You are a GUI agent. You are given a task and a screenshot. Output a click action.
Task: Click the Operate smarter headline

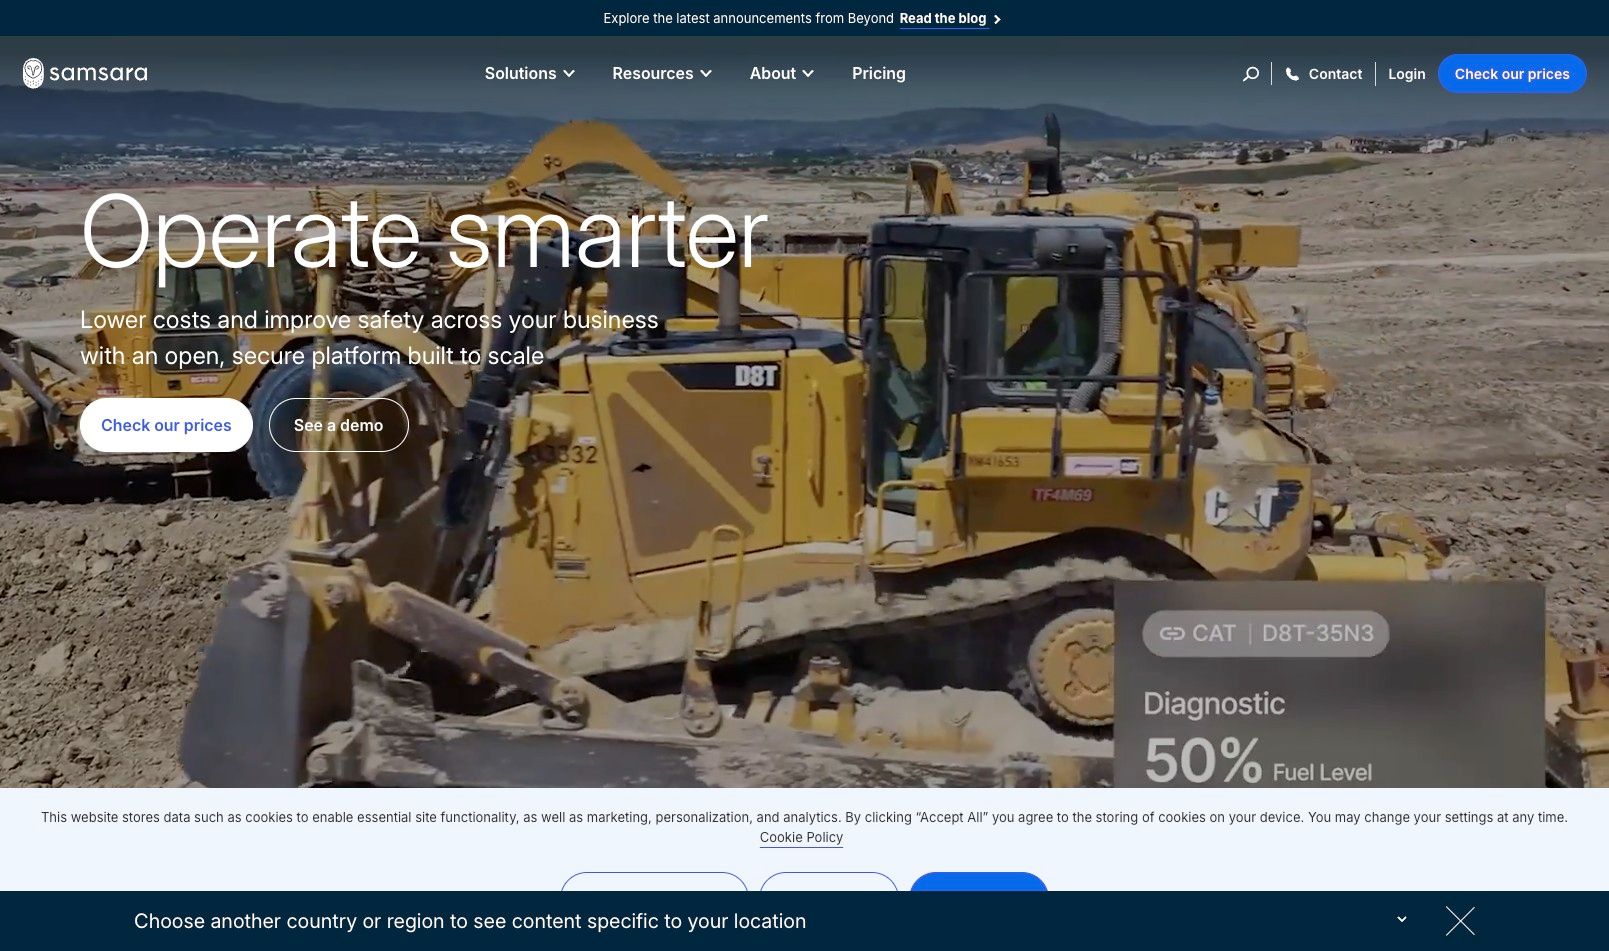coord(424,235)
